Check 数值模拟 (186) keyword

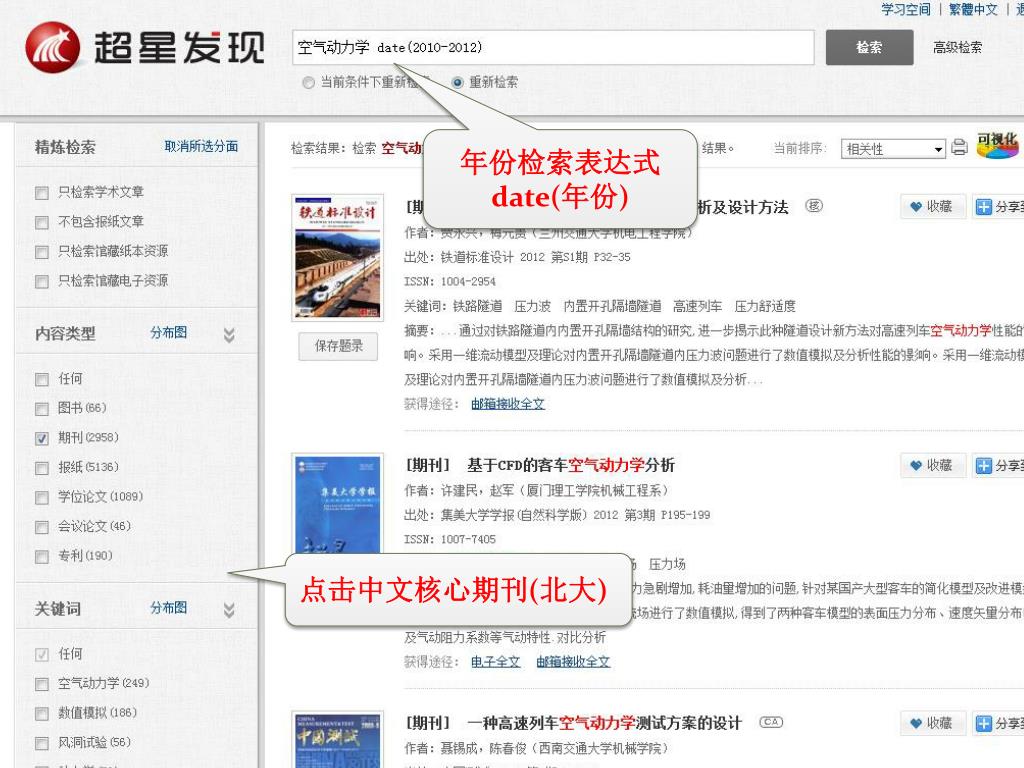point(42,713)
